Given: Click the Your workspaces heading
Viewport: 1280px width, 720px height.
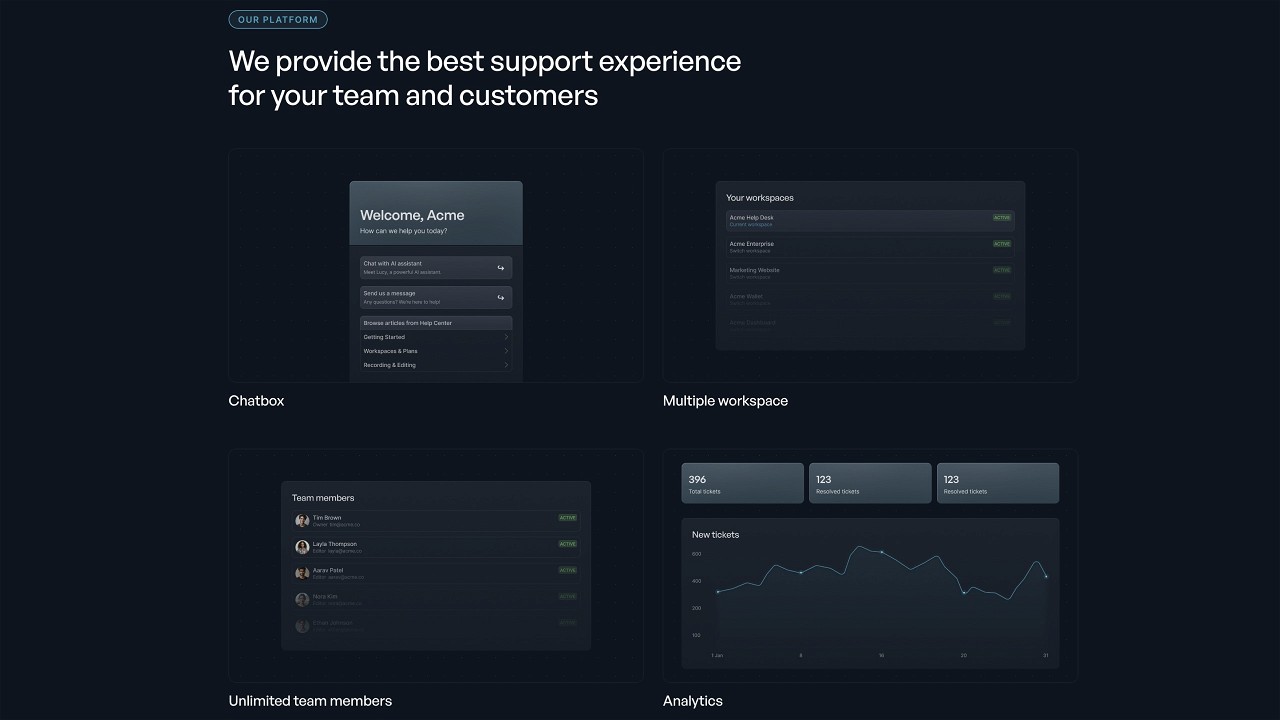Looking at the screenshot, I should (x=760, y=198).
